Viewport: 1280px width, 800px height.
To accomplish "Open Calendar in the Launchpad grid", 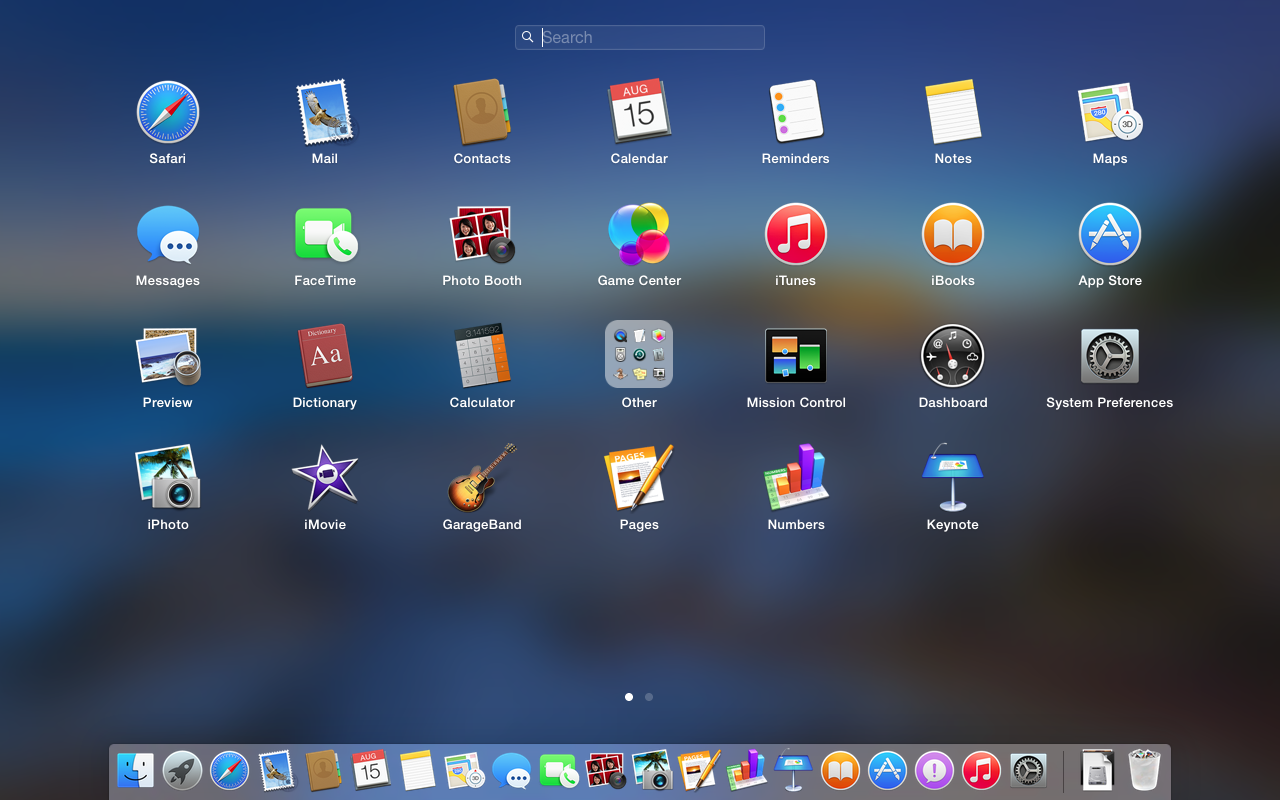I will pos(639,112).
